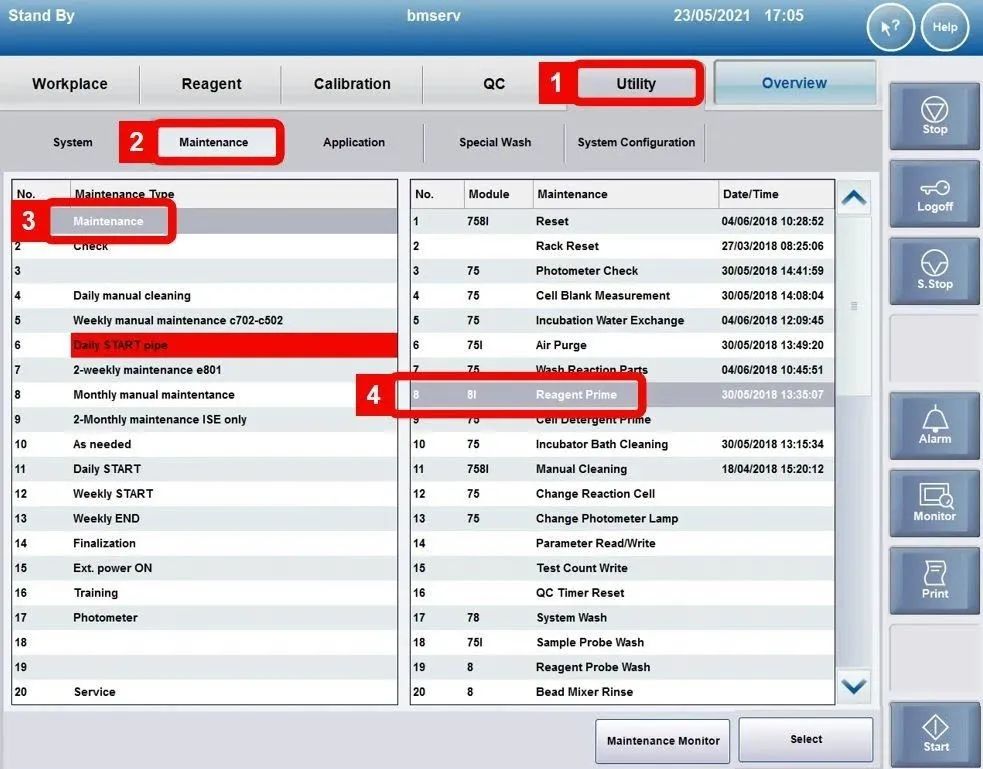Select the Rack Reset item
This screenshot has width=983, height=769.
(623, 246)
